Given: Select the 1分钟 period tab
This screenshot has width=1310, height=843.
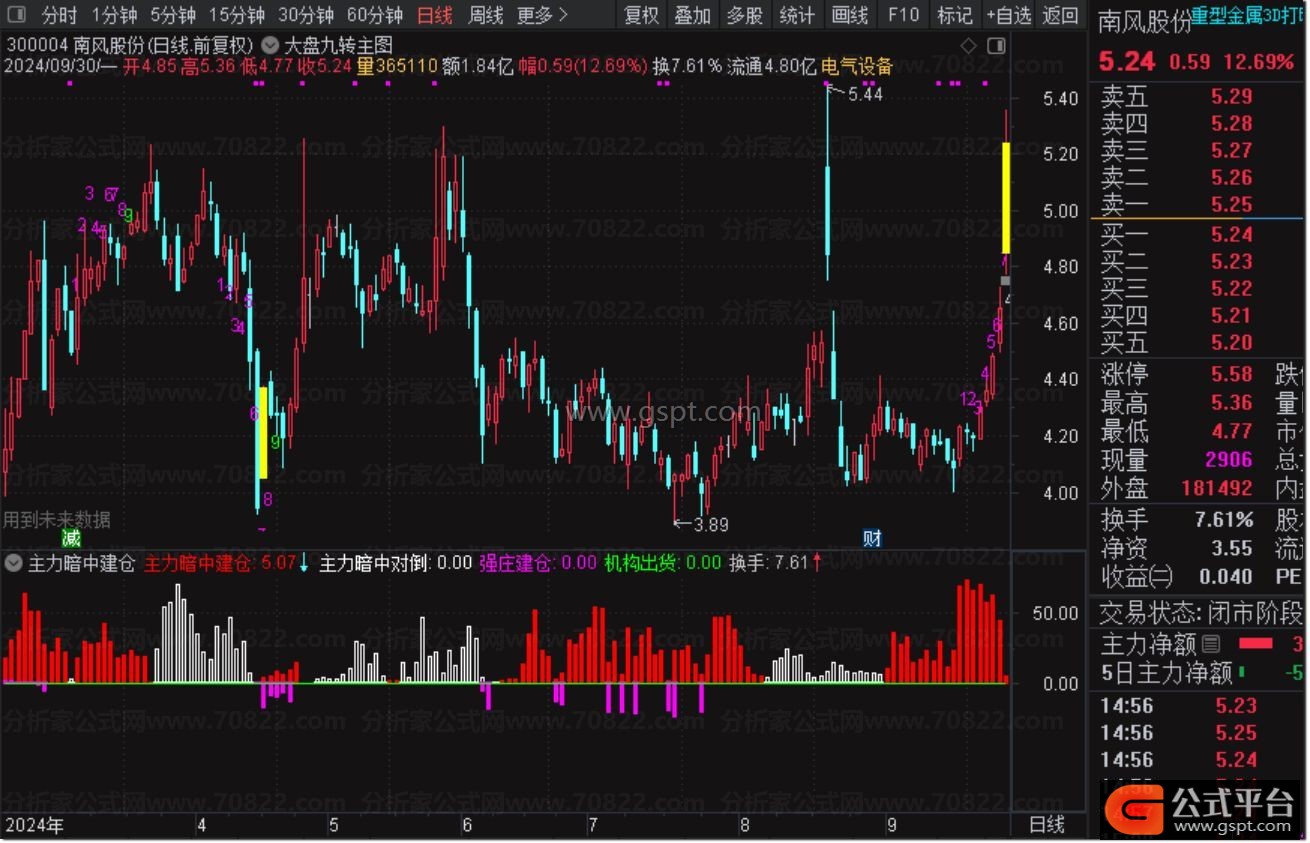Looking at the screenshot, I should [114, 15].
